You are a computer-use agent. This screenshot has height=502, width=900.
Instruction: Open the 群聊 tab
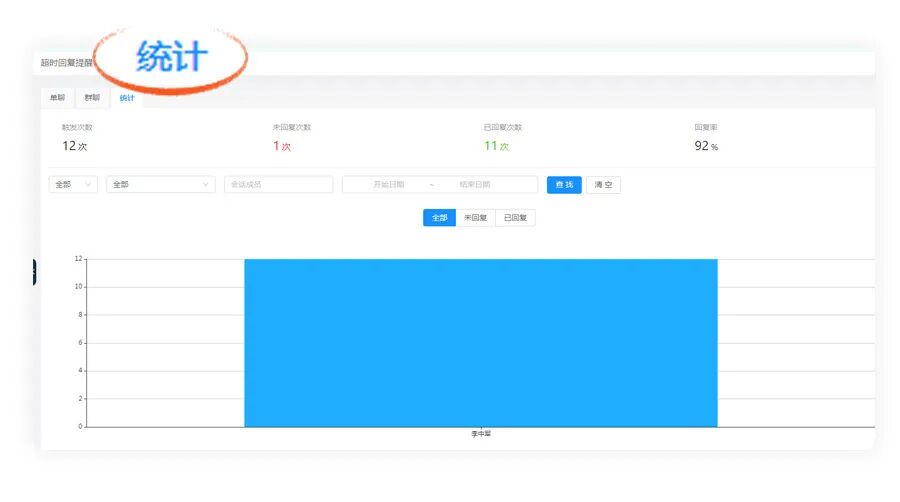coord(92,98)
